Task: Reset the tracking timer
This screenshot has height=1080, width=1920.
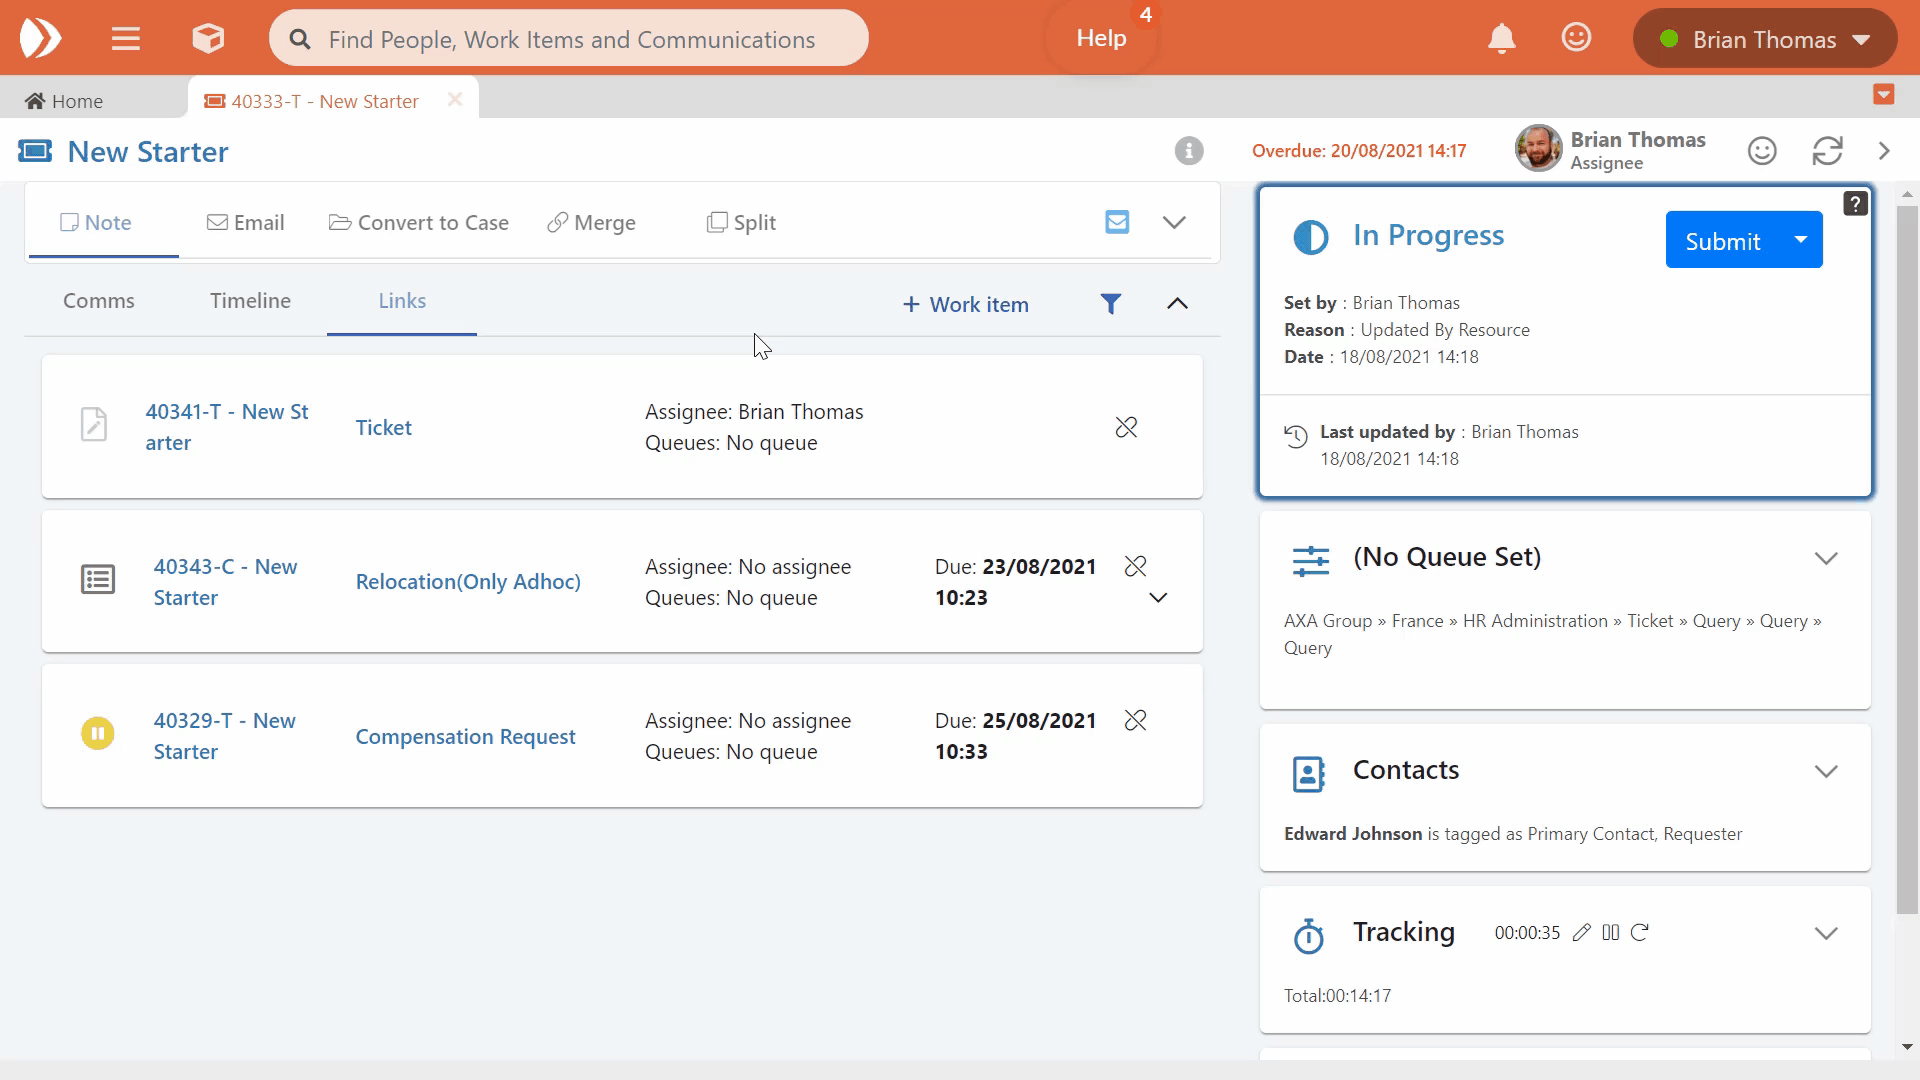Action: (x=1640, y=933)
